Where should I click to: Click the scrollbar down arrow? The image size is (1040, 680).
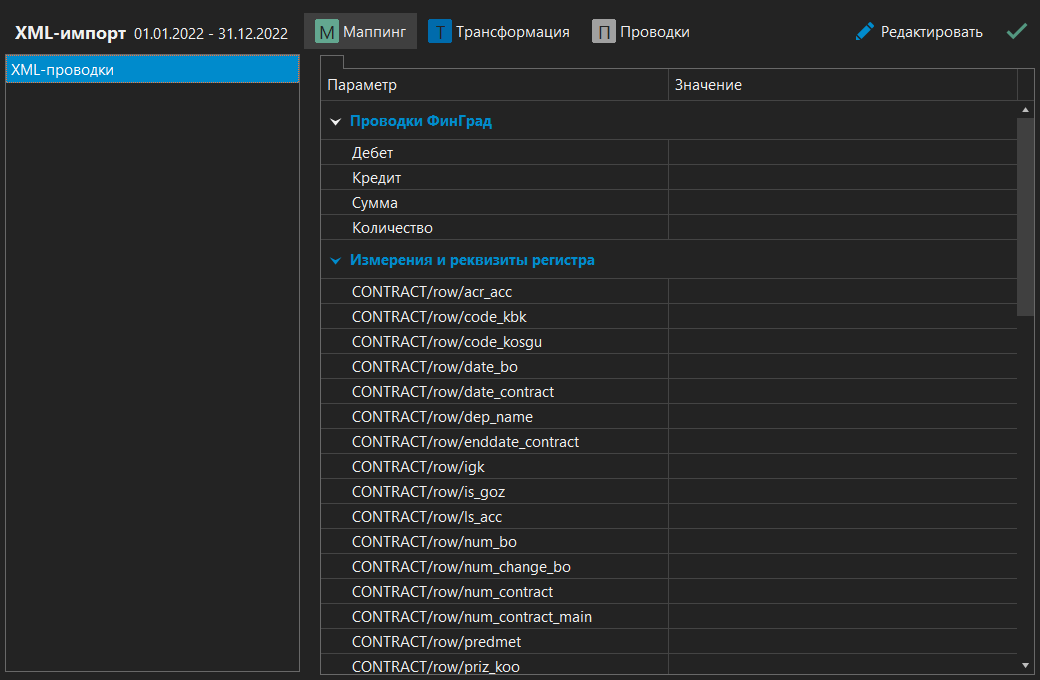point(1025,664)
